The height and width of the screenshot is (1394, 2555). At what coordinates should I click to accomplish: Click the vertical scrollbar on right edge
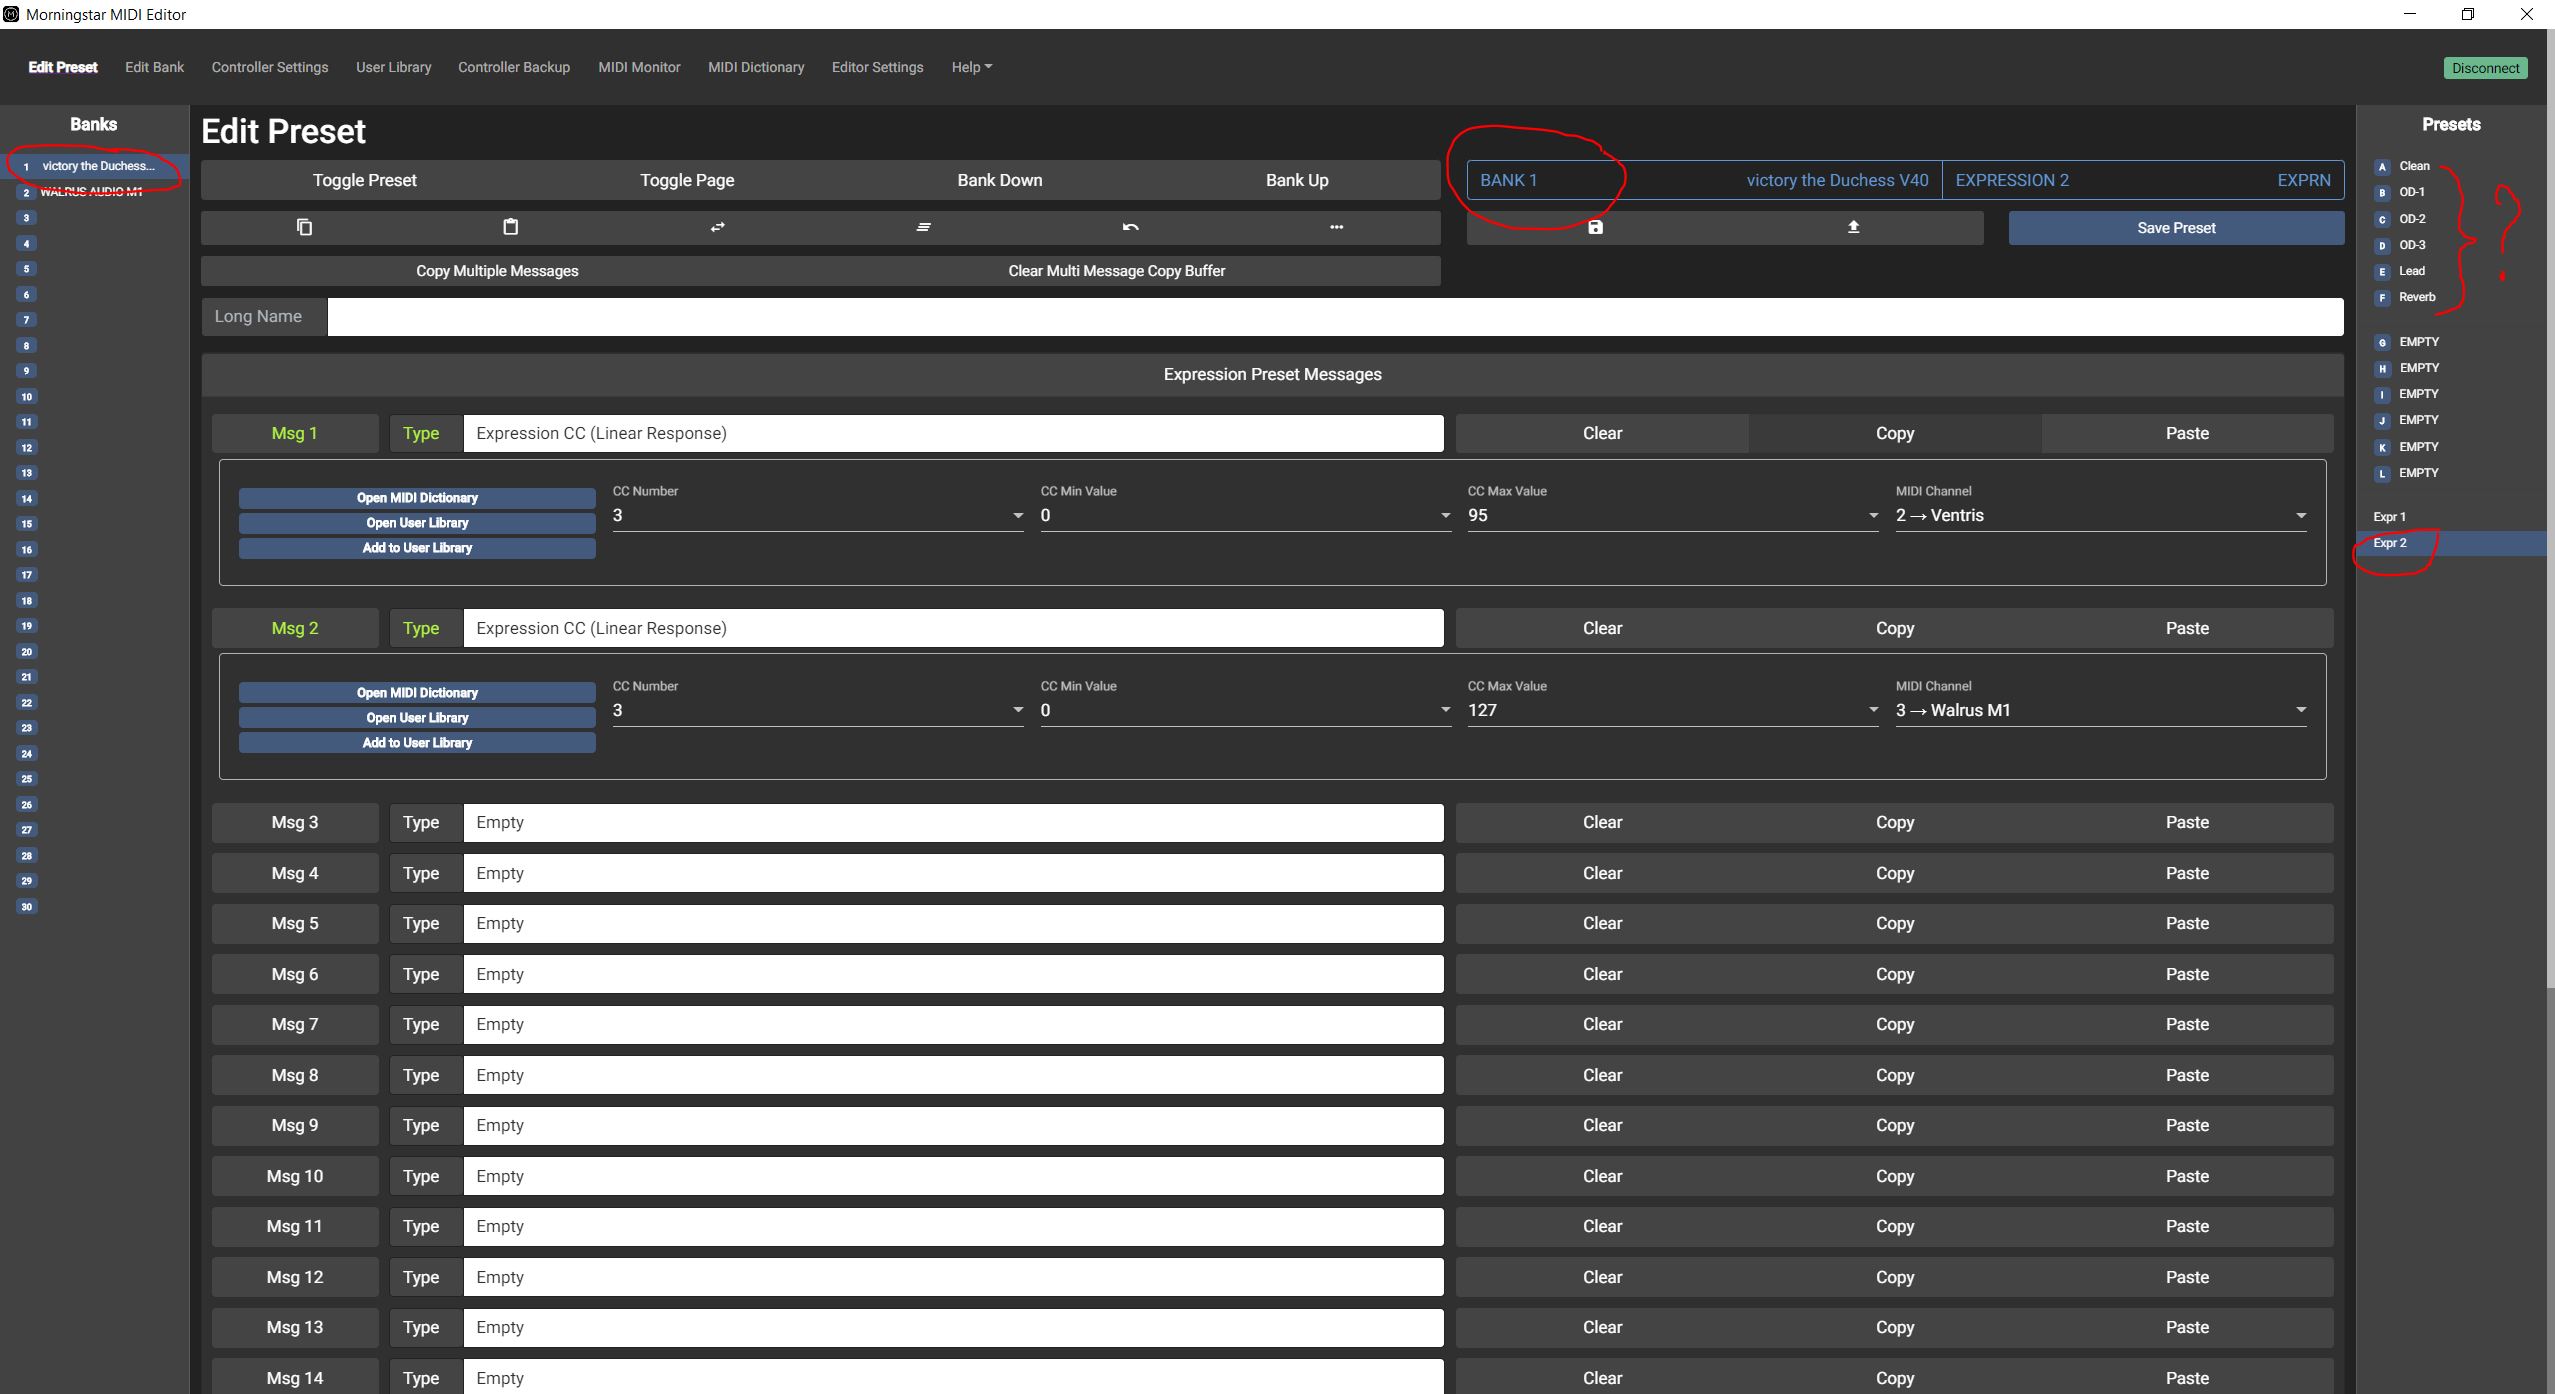(x=2549, y=500)
